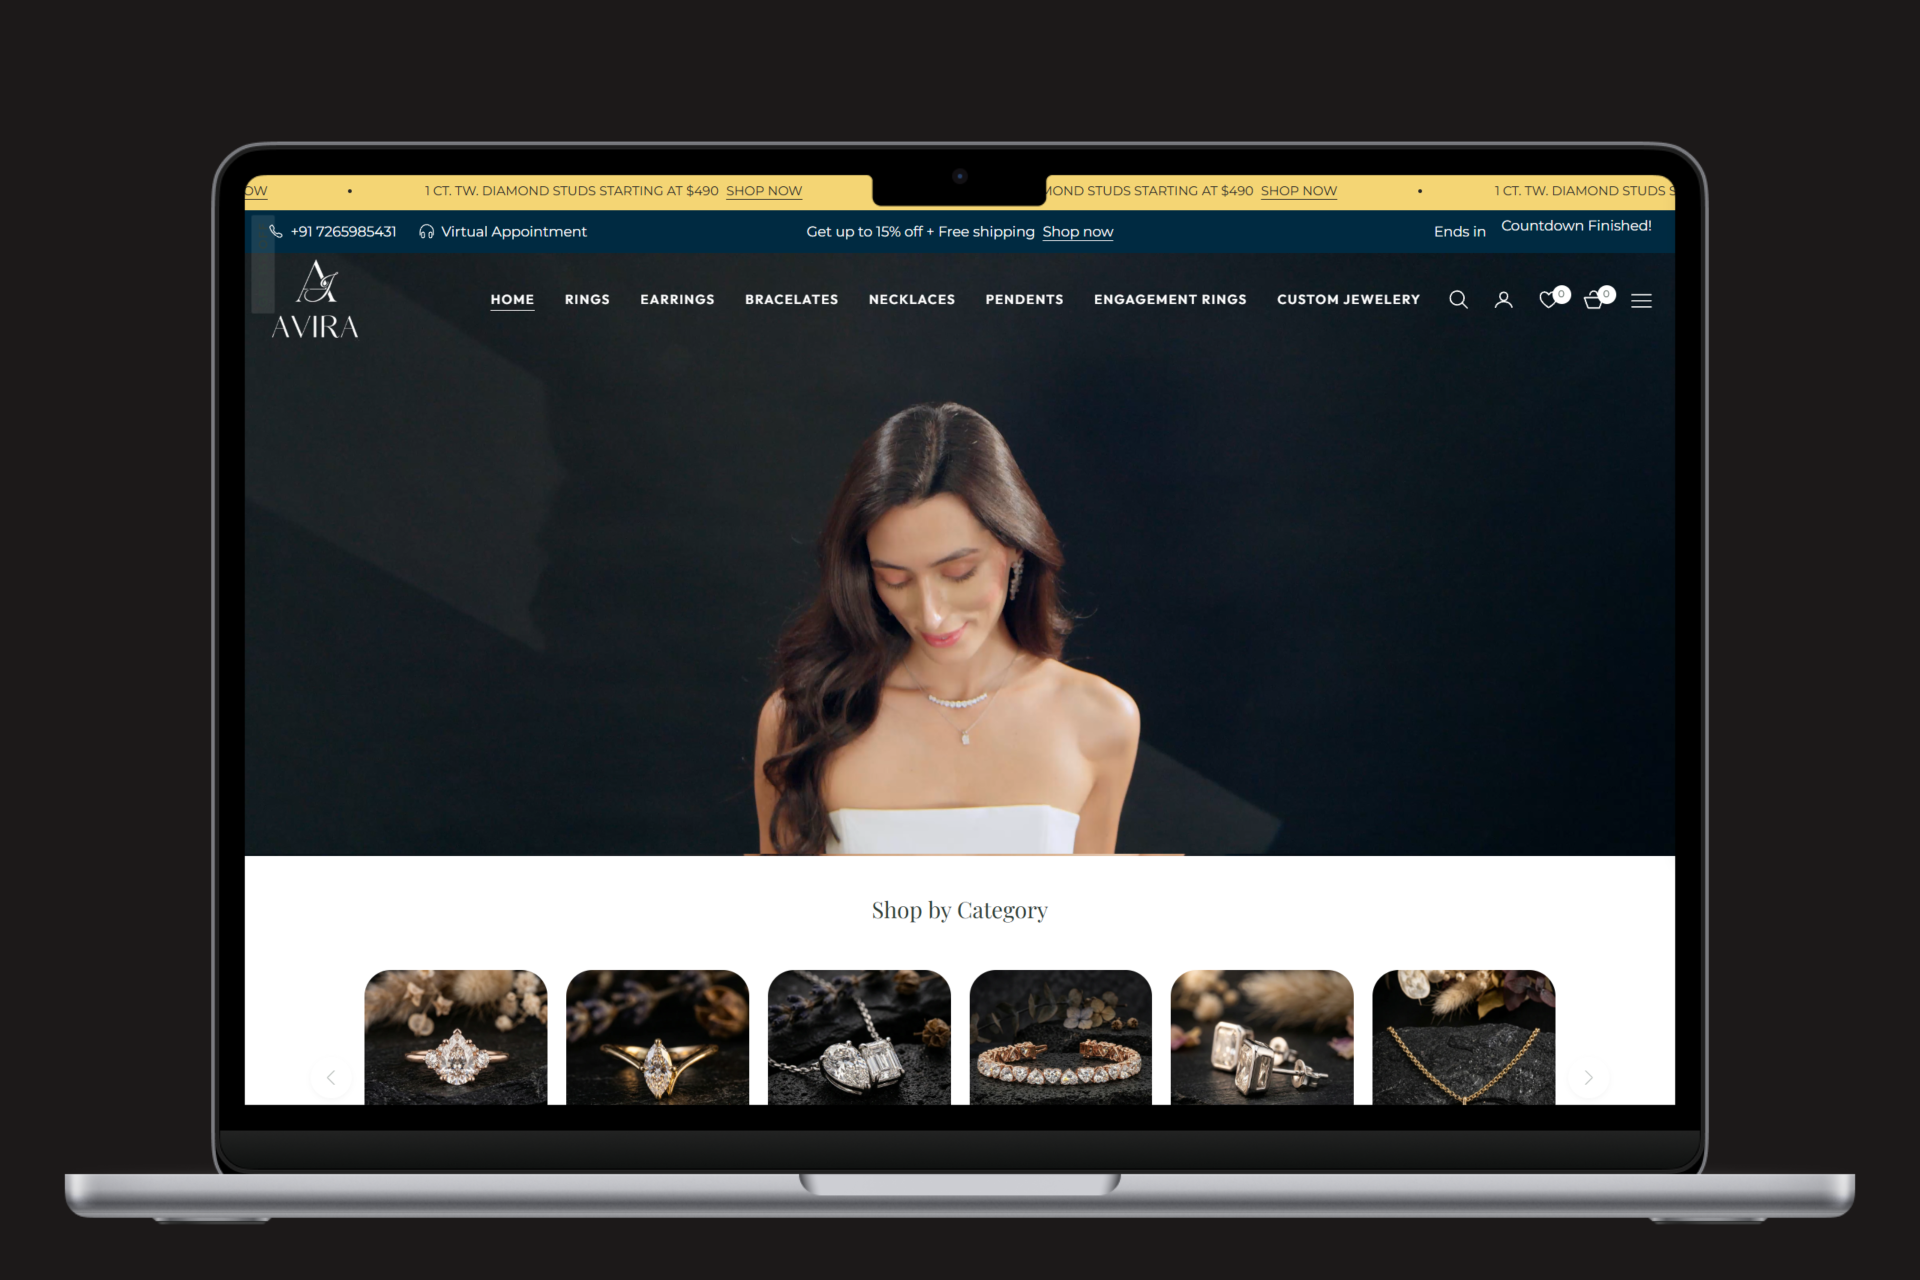Image resolution: width=1920 pixels, height=1280 pixels.
Task: Open the search icon in header
Action: (x=1458, y=300)
